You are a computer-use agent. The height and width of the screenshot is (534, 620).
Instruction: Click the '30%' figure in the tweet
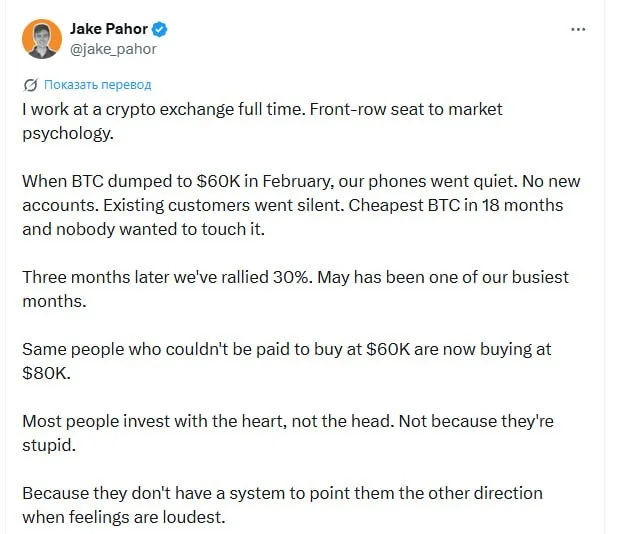pos(291,277)
